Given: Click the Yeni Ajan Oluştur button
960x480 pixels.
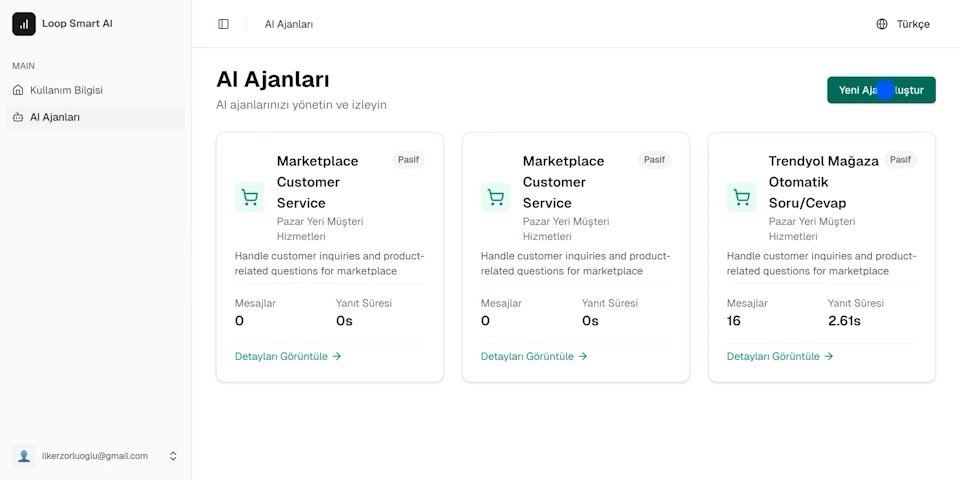Looking at the screenshot, I should pyautogui.click(x=881, y=90).
